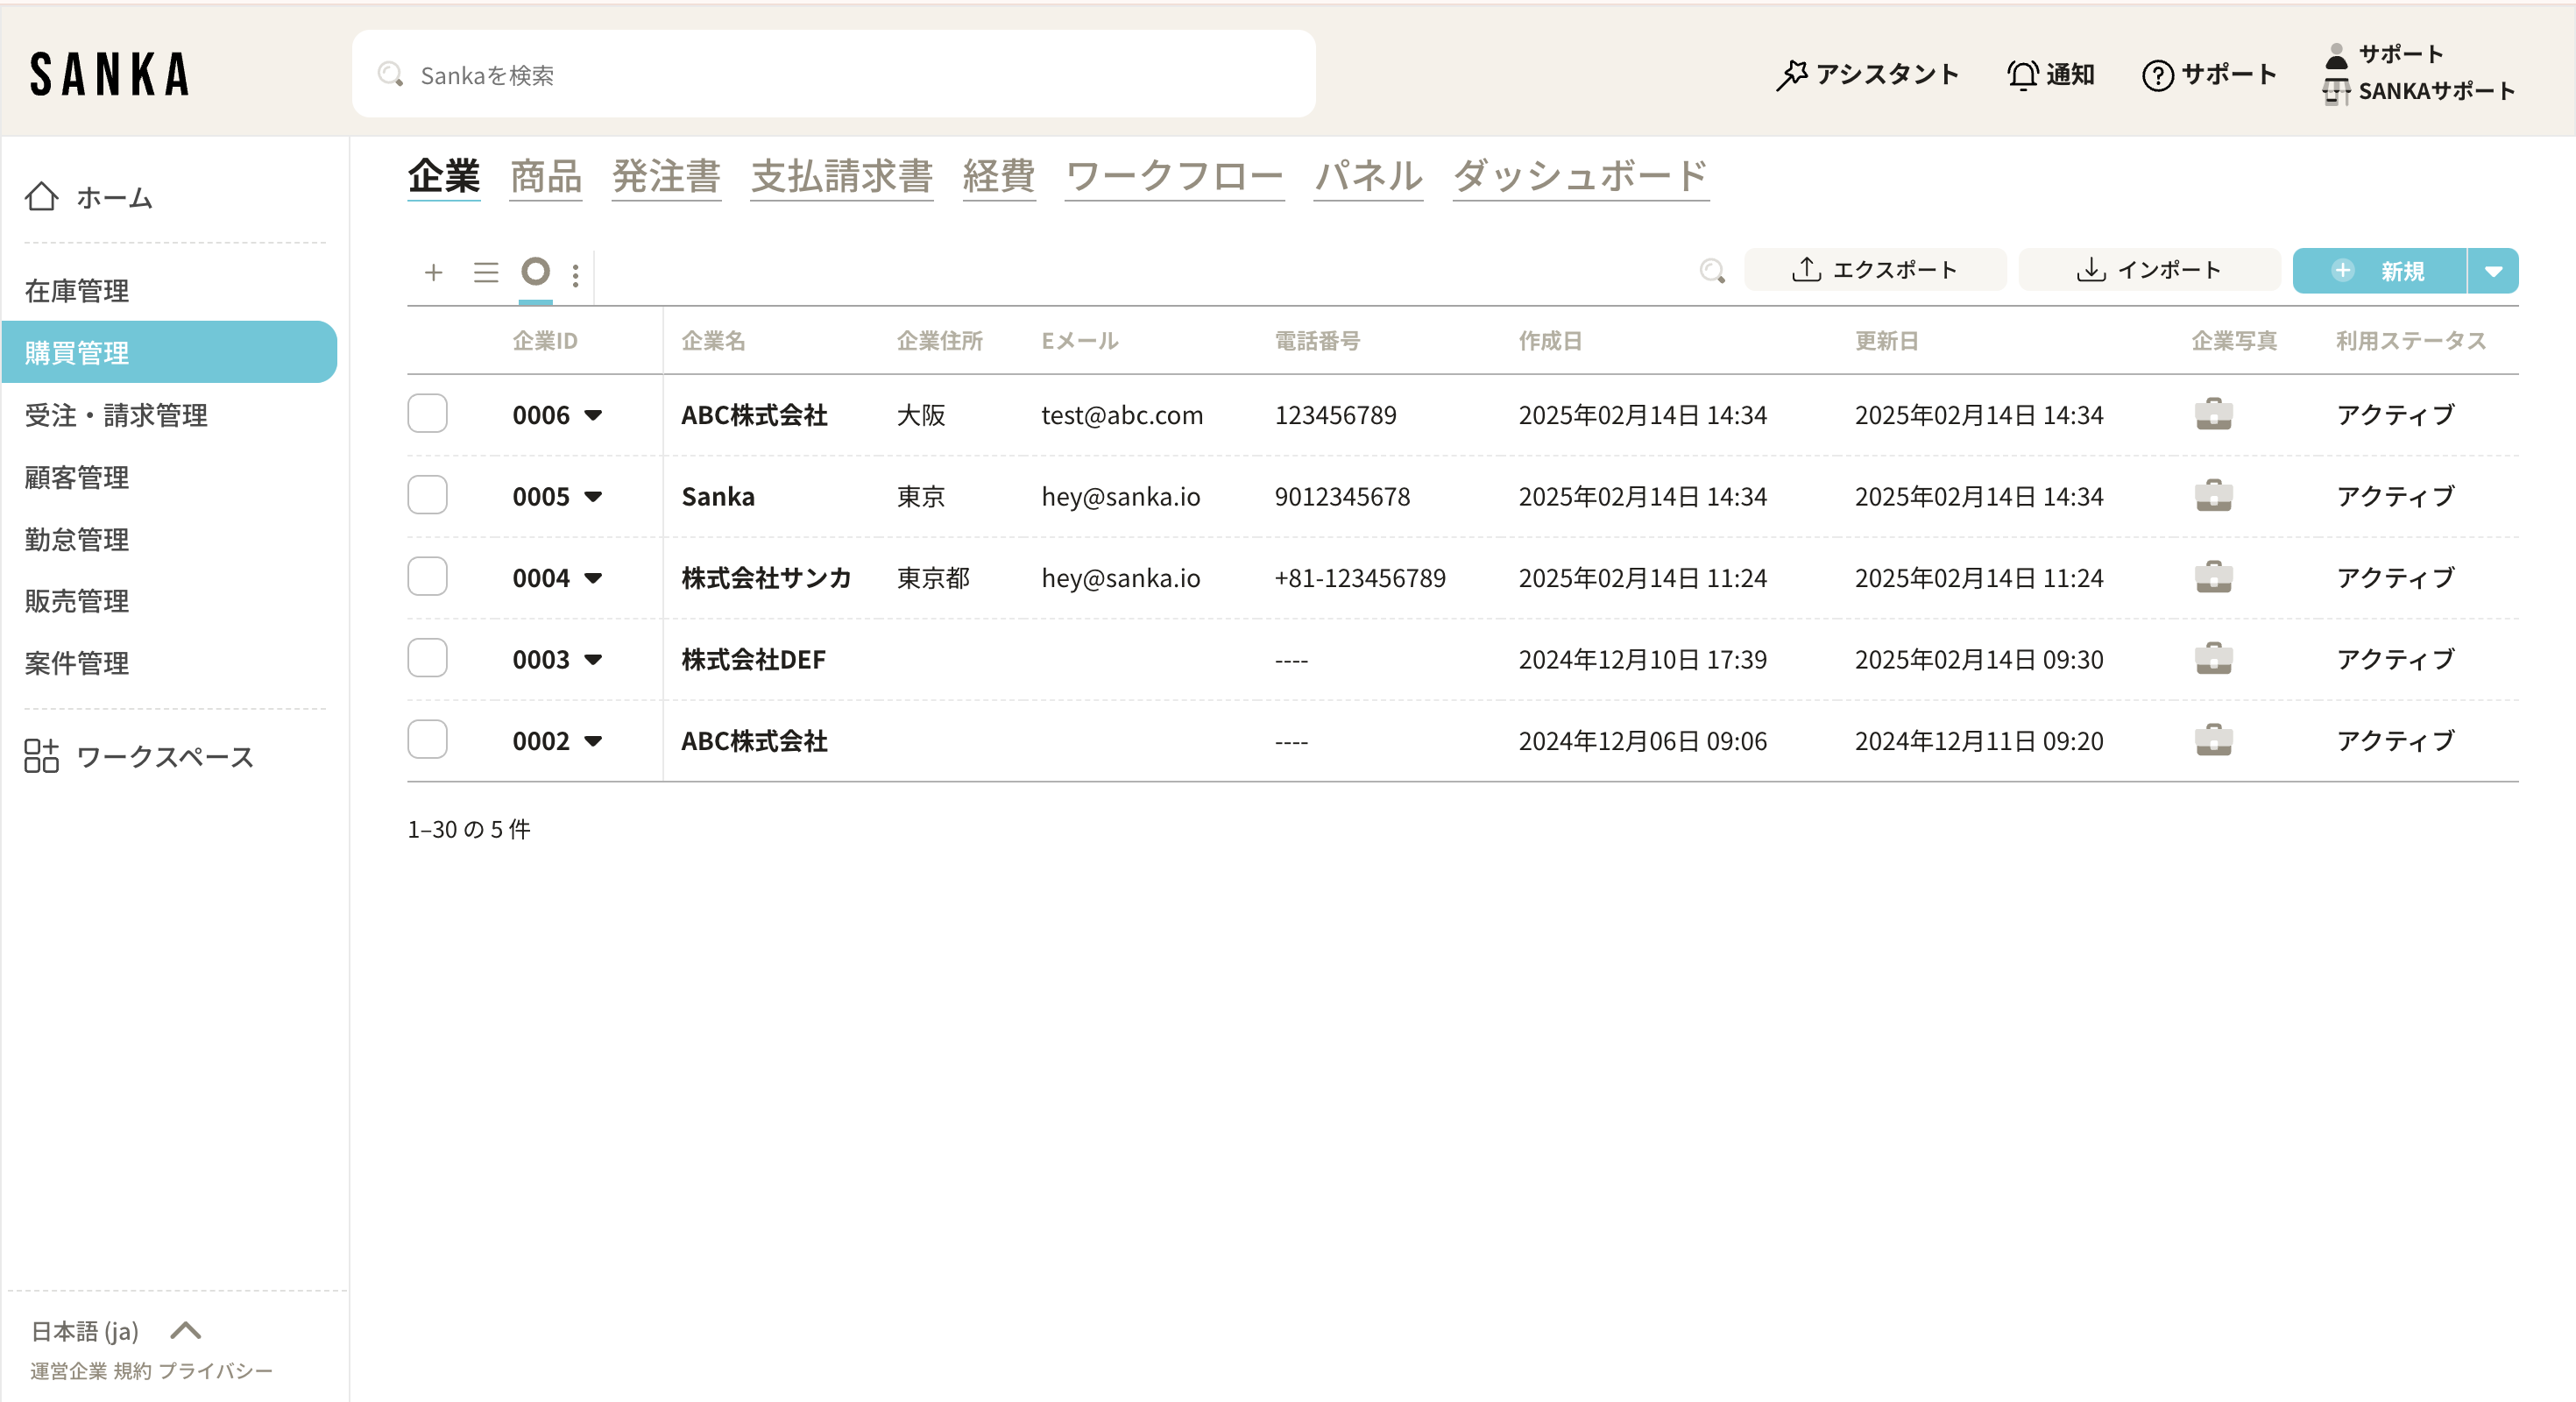Open the Workspace (ワークスペース) grid icon
Image resolution: width=2576 pixels, height=1402 pixels.
[x=41, y=756]
